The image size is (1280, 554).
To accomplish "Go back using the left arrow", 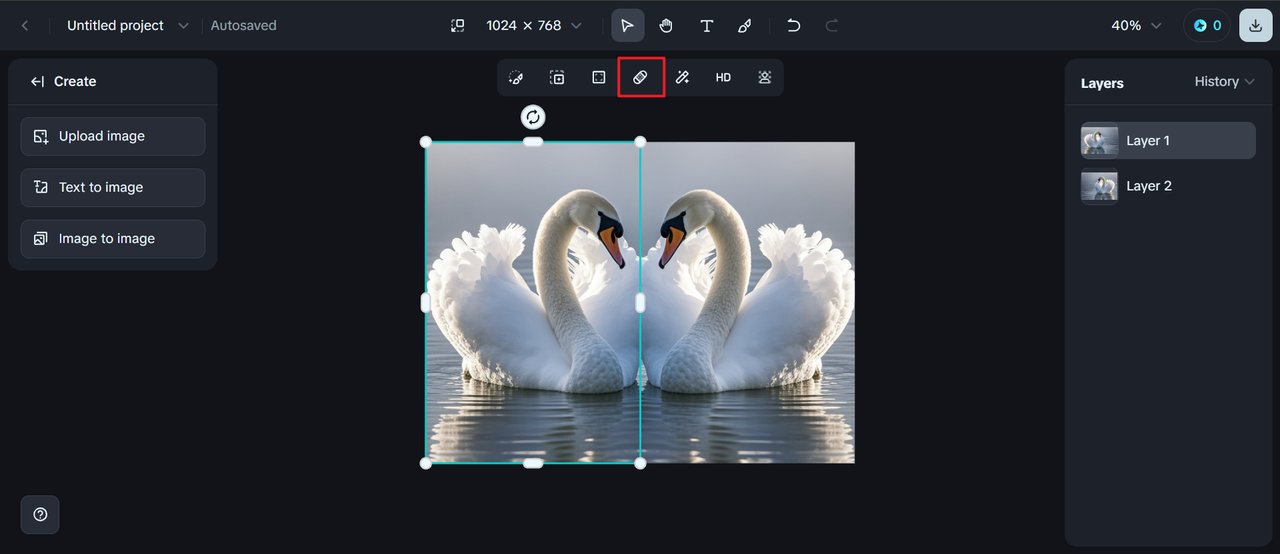I will click(x=25, y=25).
